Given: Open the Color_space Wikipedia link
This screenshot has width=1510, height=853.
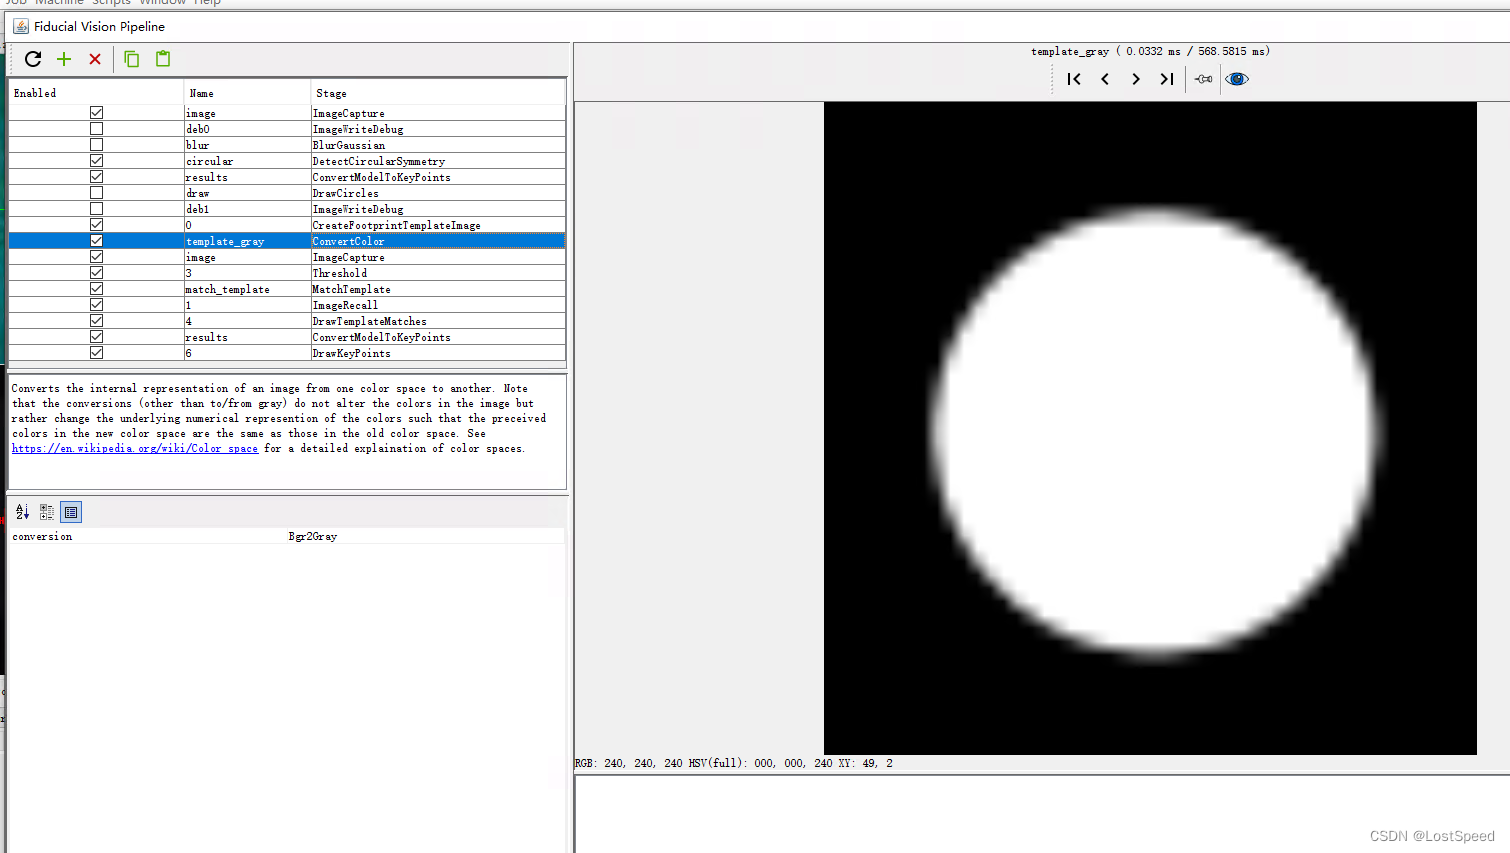Looking at the screenshot, I should (135, 449).
